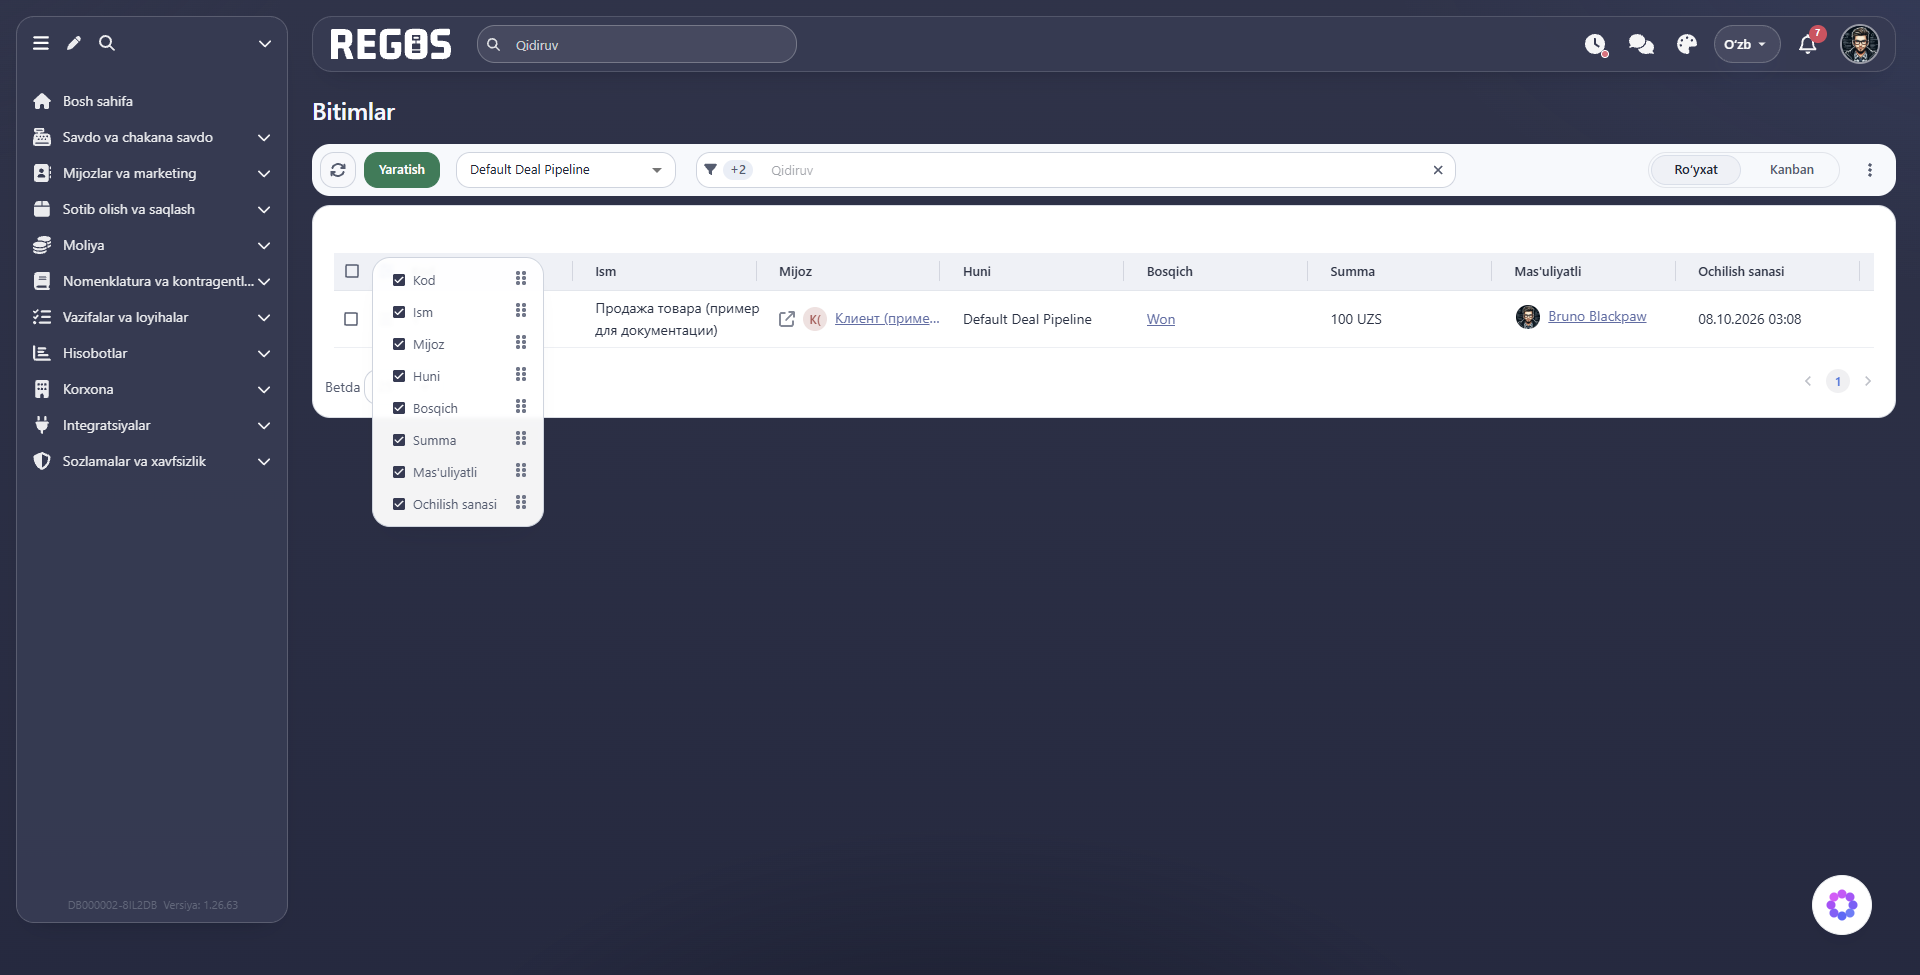The height and width of the screenshot is (975, 1920).
Task: Open the three-dot options menu
Action: [1869, 170]
